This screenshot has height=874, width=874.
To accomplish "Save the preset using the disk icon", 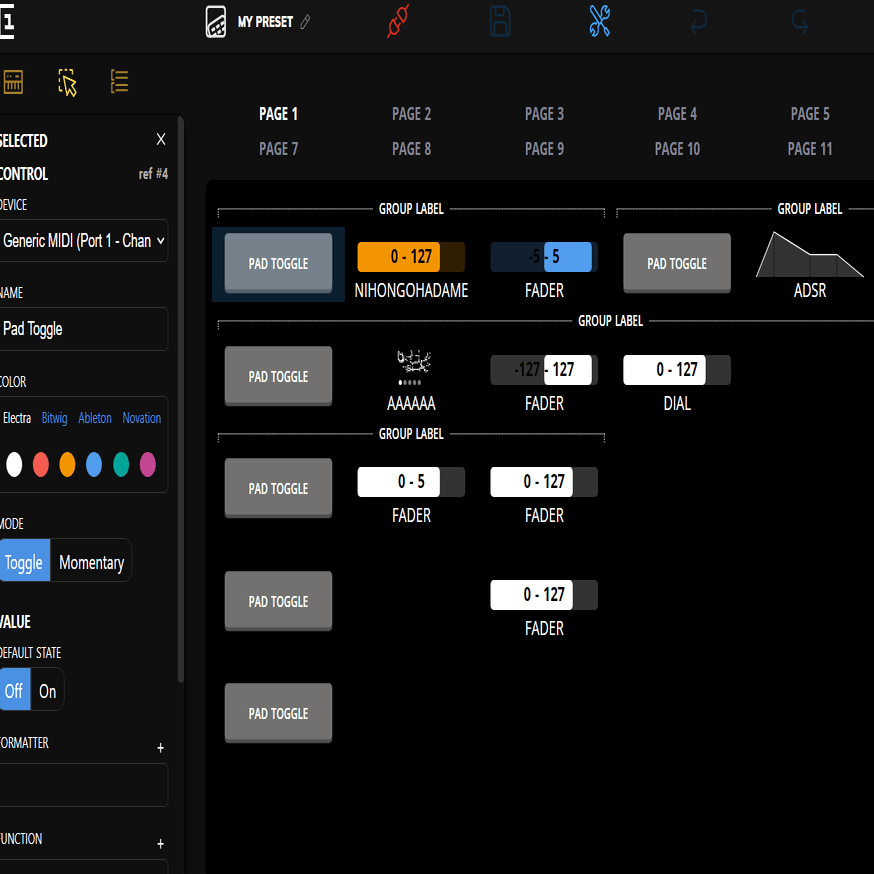I will point(499,21).
